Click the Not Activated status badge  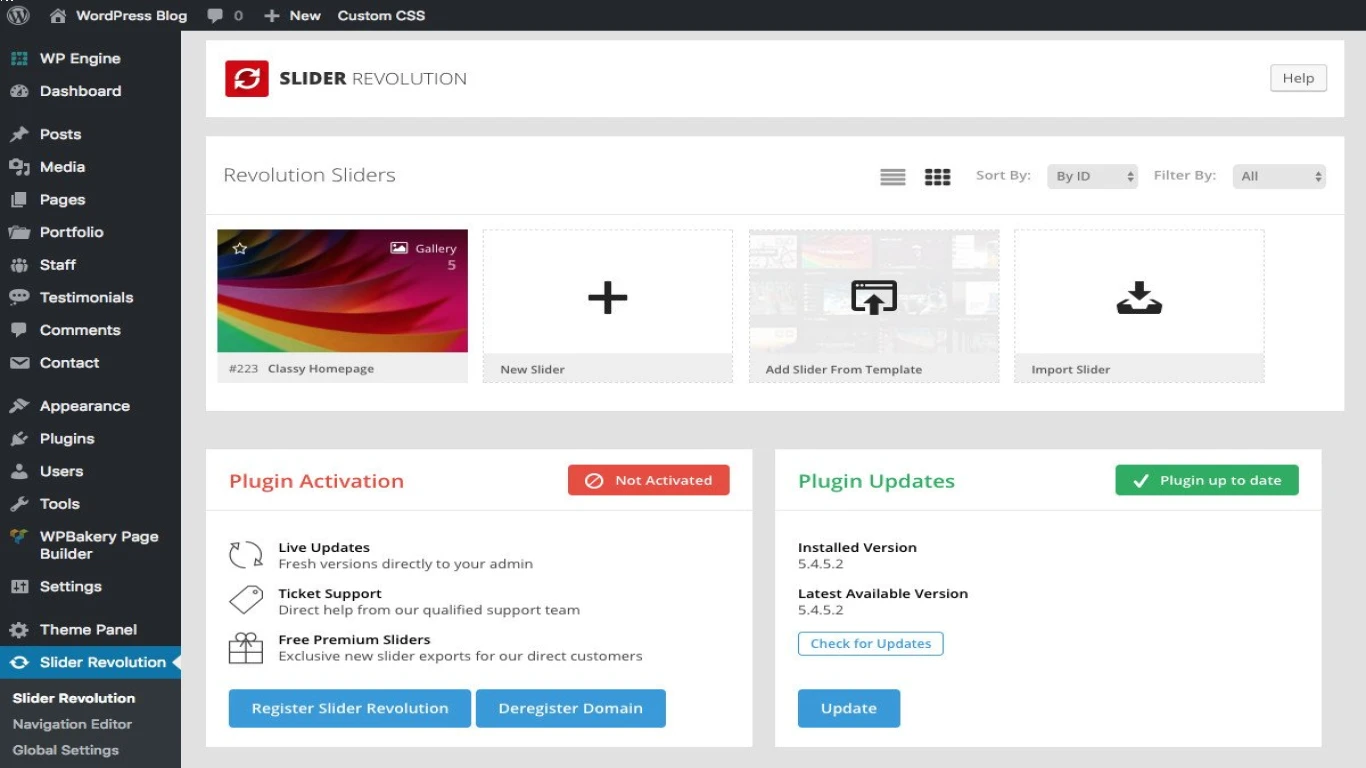coord(649,480)
